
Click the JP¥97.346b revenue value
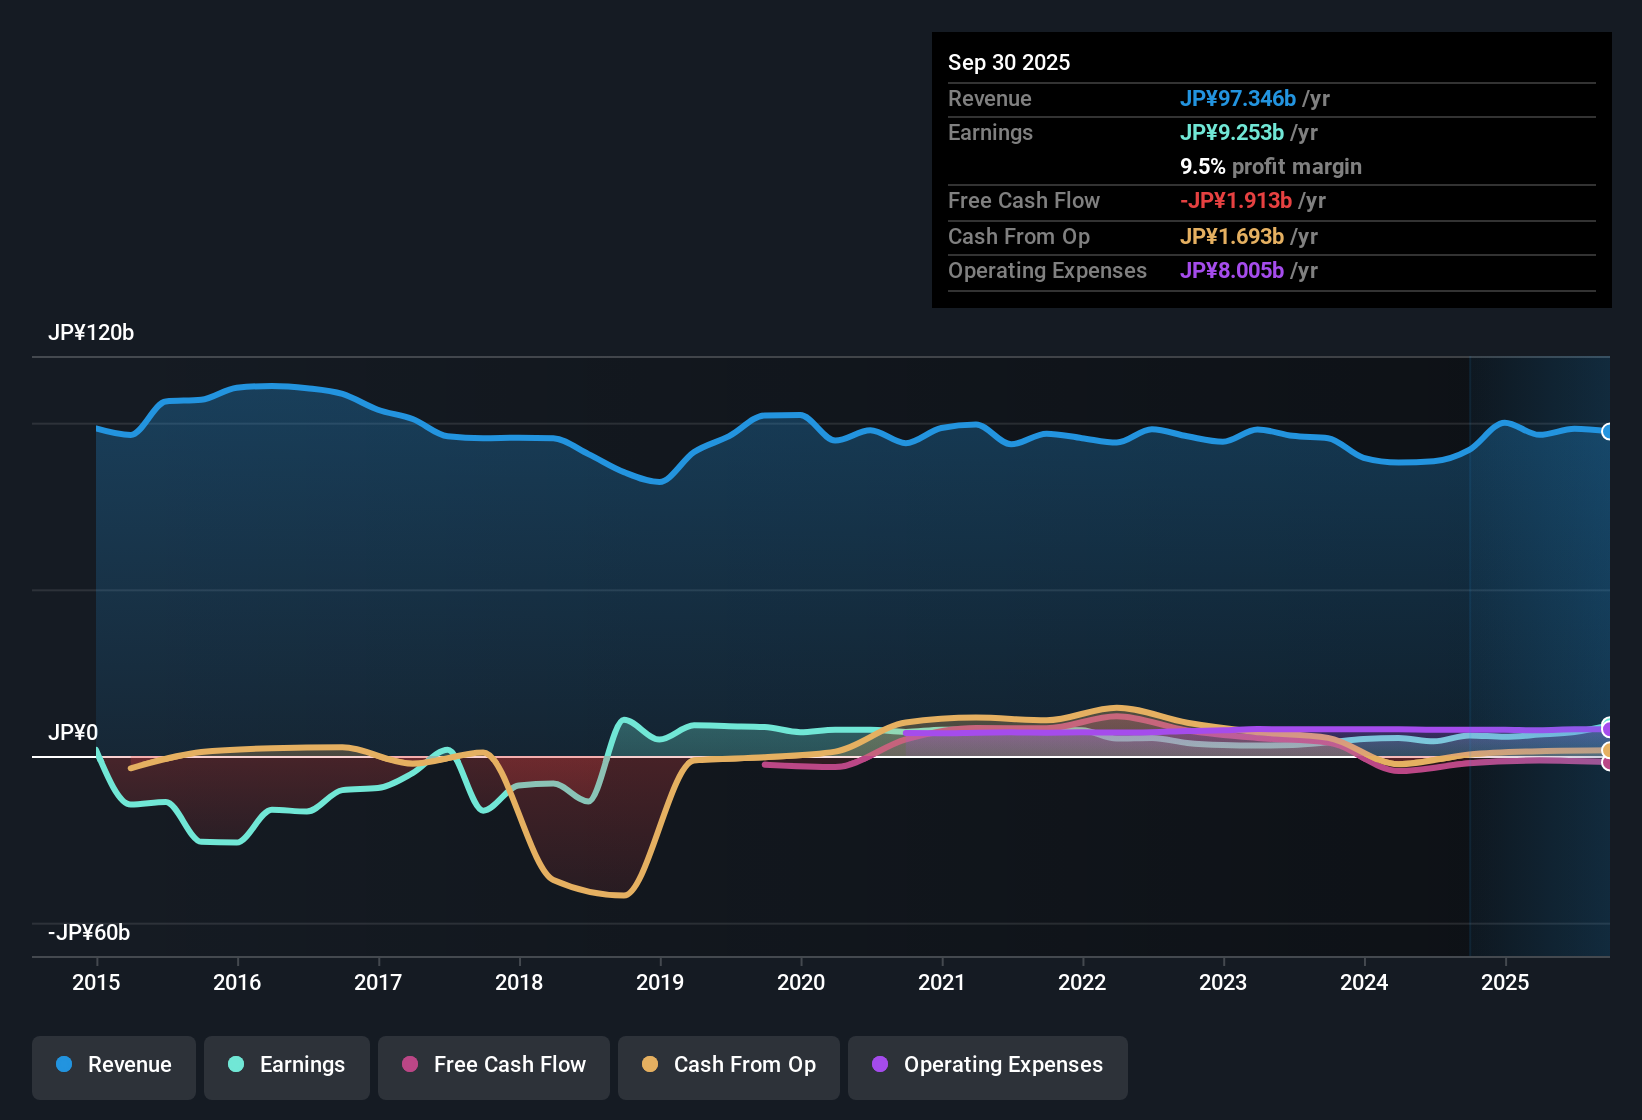(x=1238, y=99)
